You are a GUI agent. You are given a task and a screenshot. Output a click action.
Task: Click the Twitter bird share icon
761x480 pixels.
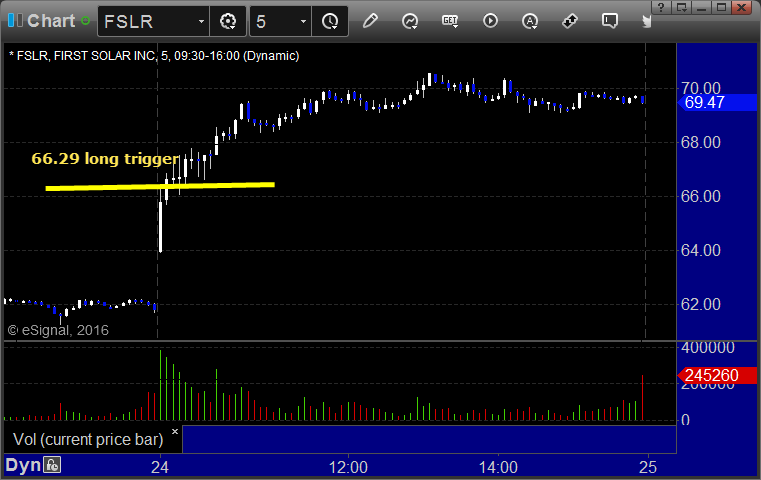click(646, 21)
